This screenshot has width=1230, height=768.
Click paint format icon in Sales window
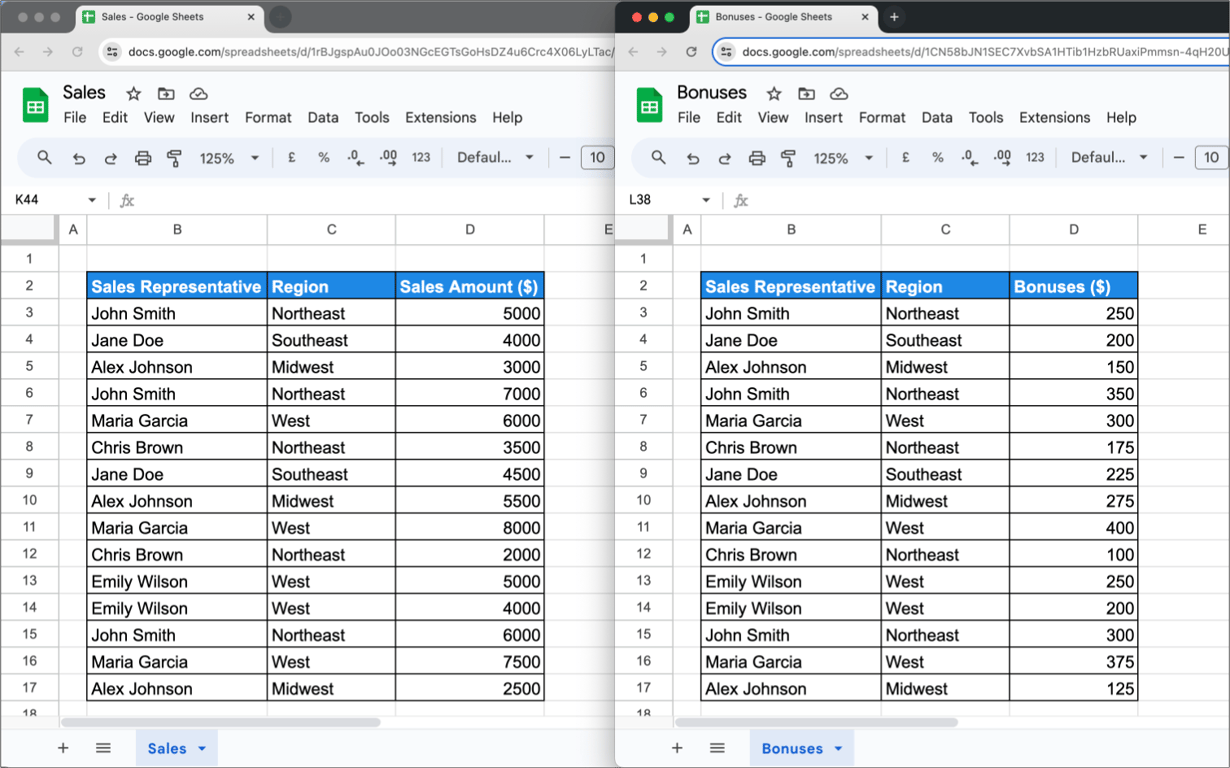(175, 158)
